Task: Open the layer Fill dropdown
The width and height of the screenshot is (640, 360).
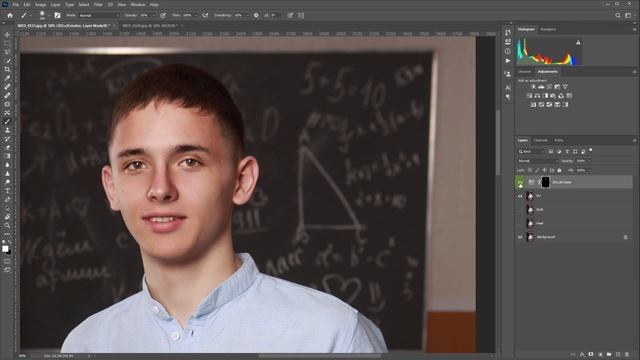Action: 589,170
